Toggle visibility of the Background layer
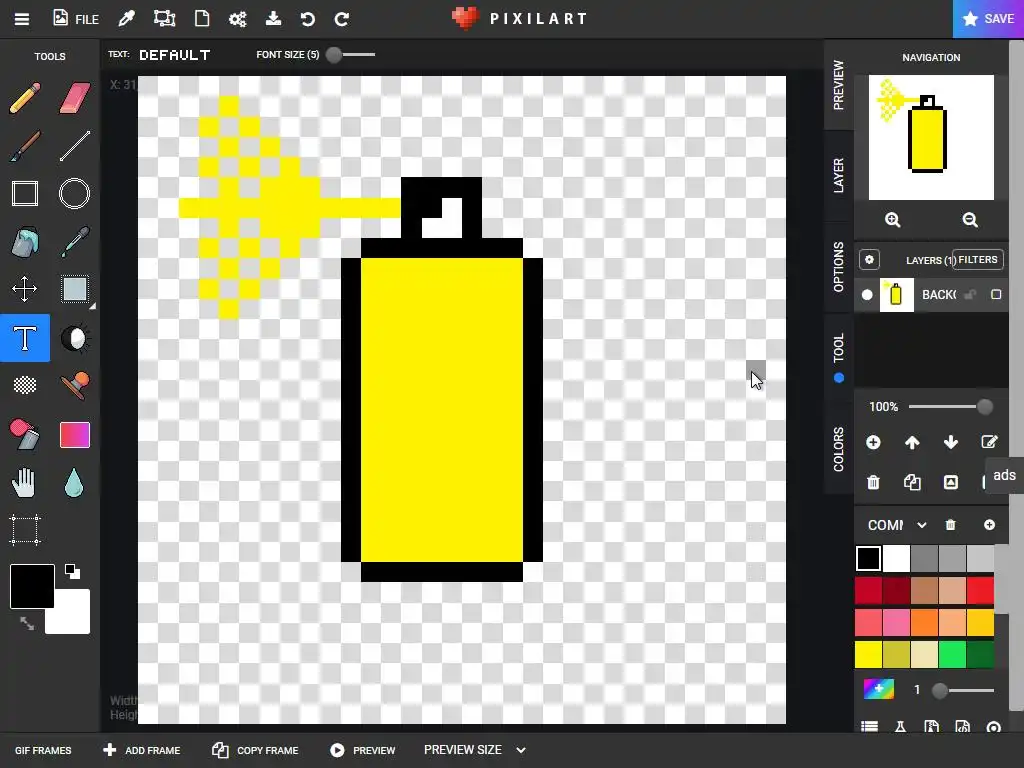 (867, 295)
